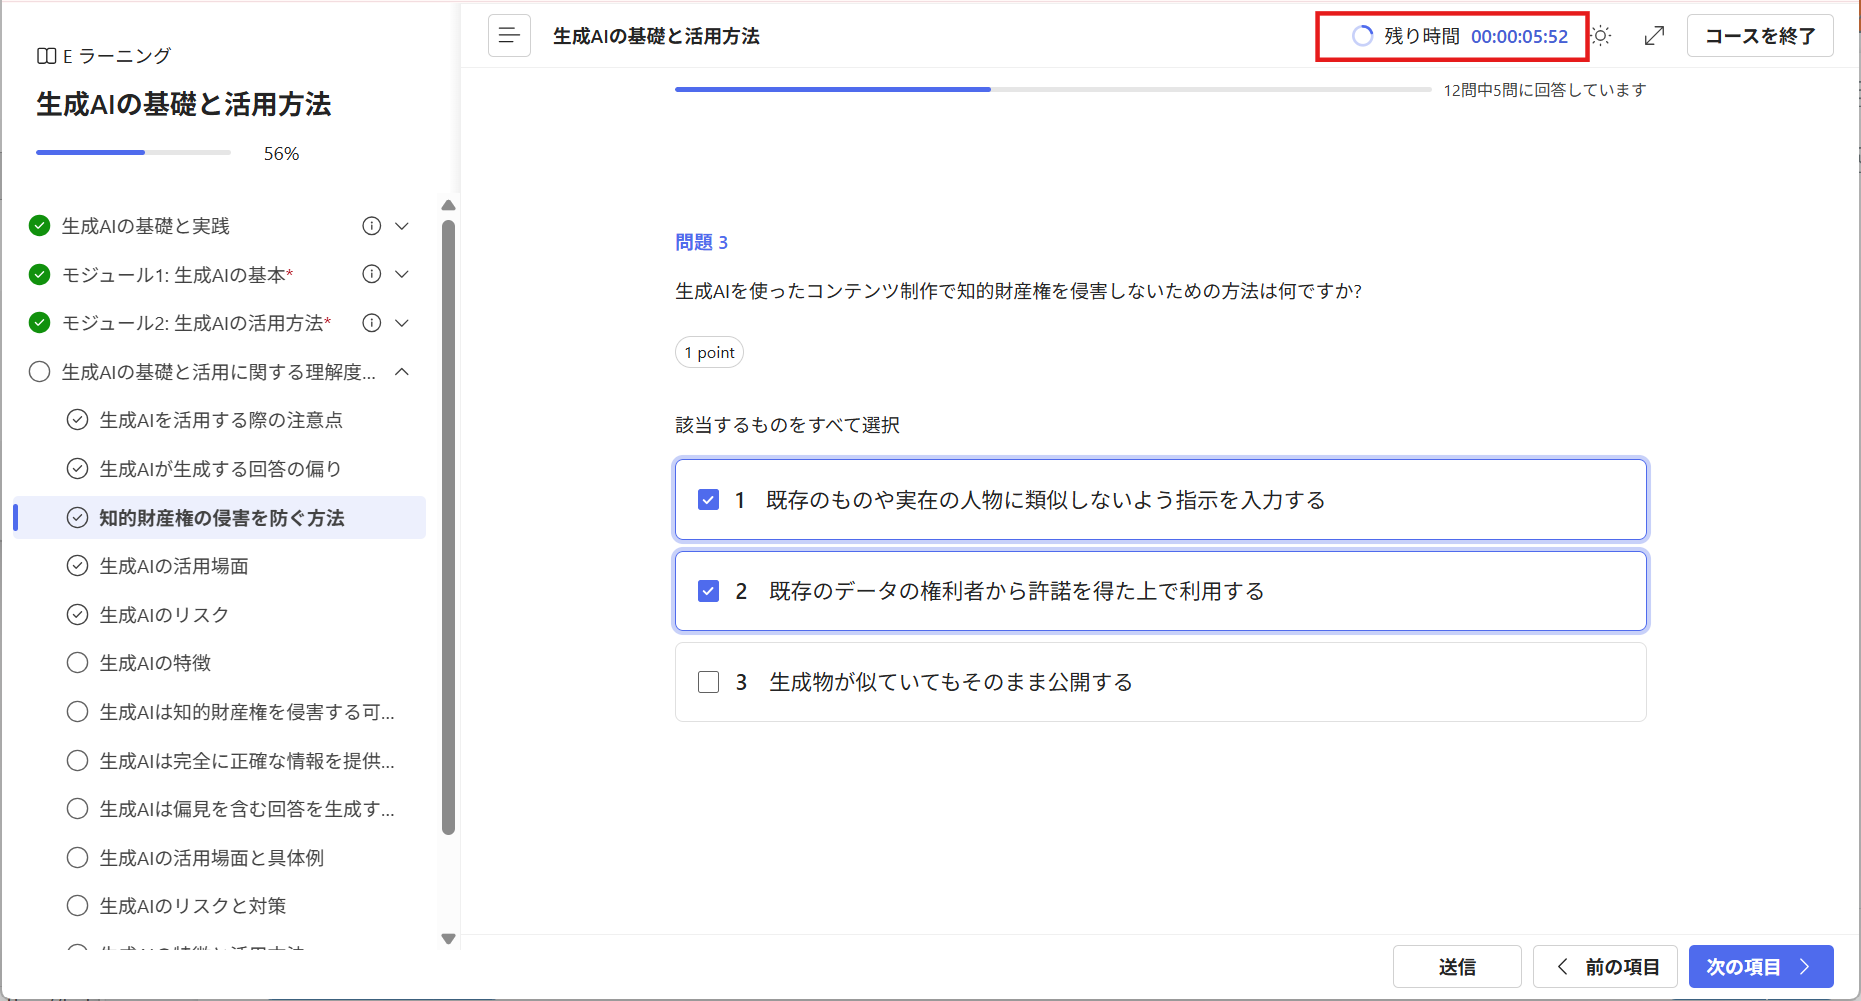1861x1001 pixels.
Task: Click the spinner icon next to 残り時間
Action: [1362, 36]
